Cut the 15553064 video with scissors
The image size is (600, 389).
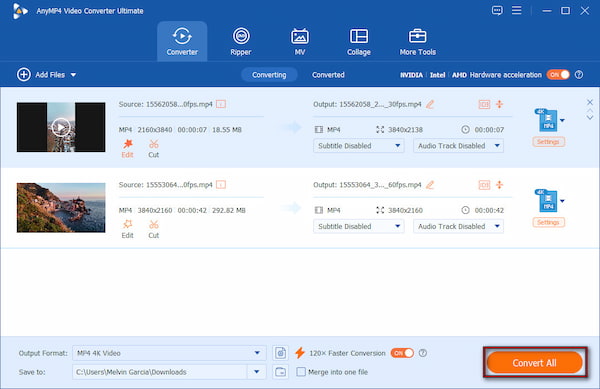click(153, 229)
